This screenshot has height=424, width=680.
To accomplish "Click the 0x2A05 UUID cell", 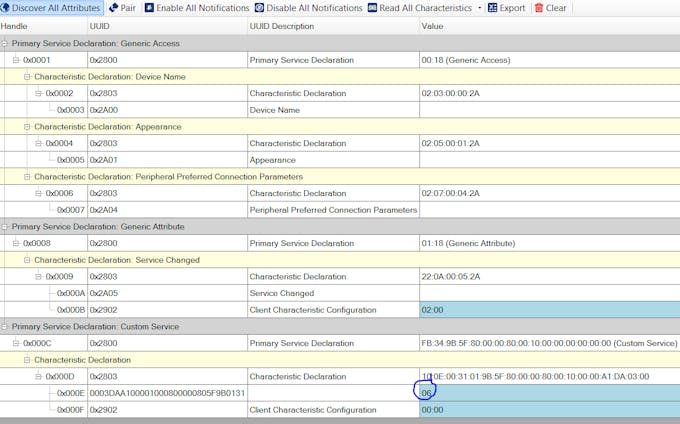I will point(167,293).
